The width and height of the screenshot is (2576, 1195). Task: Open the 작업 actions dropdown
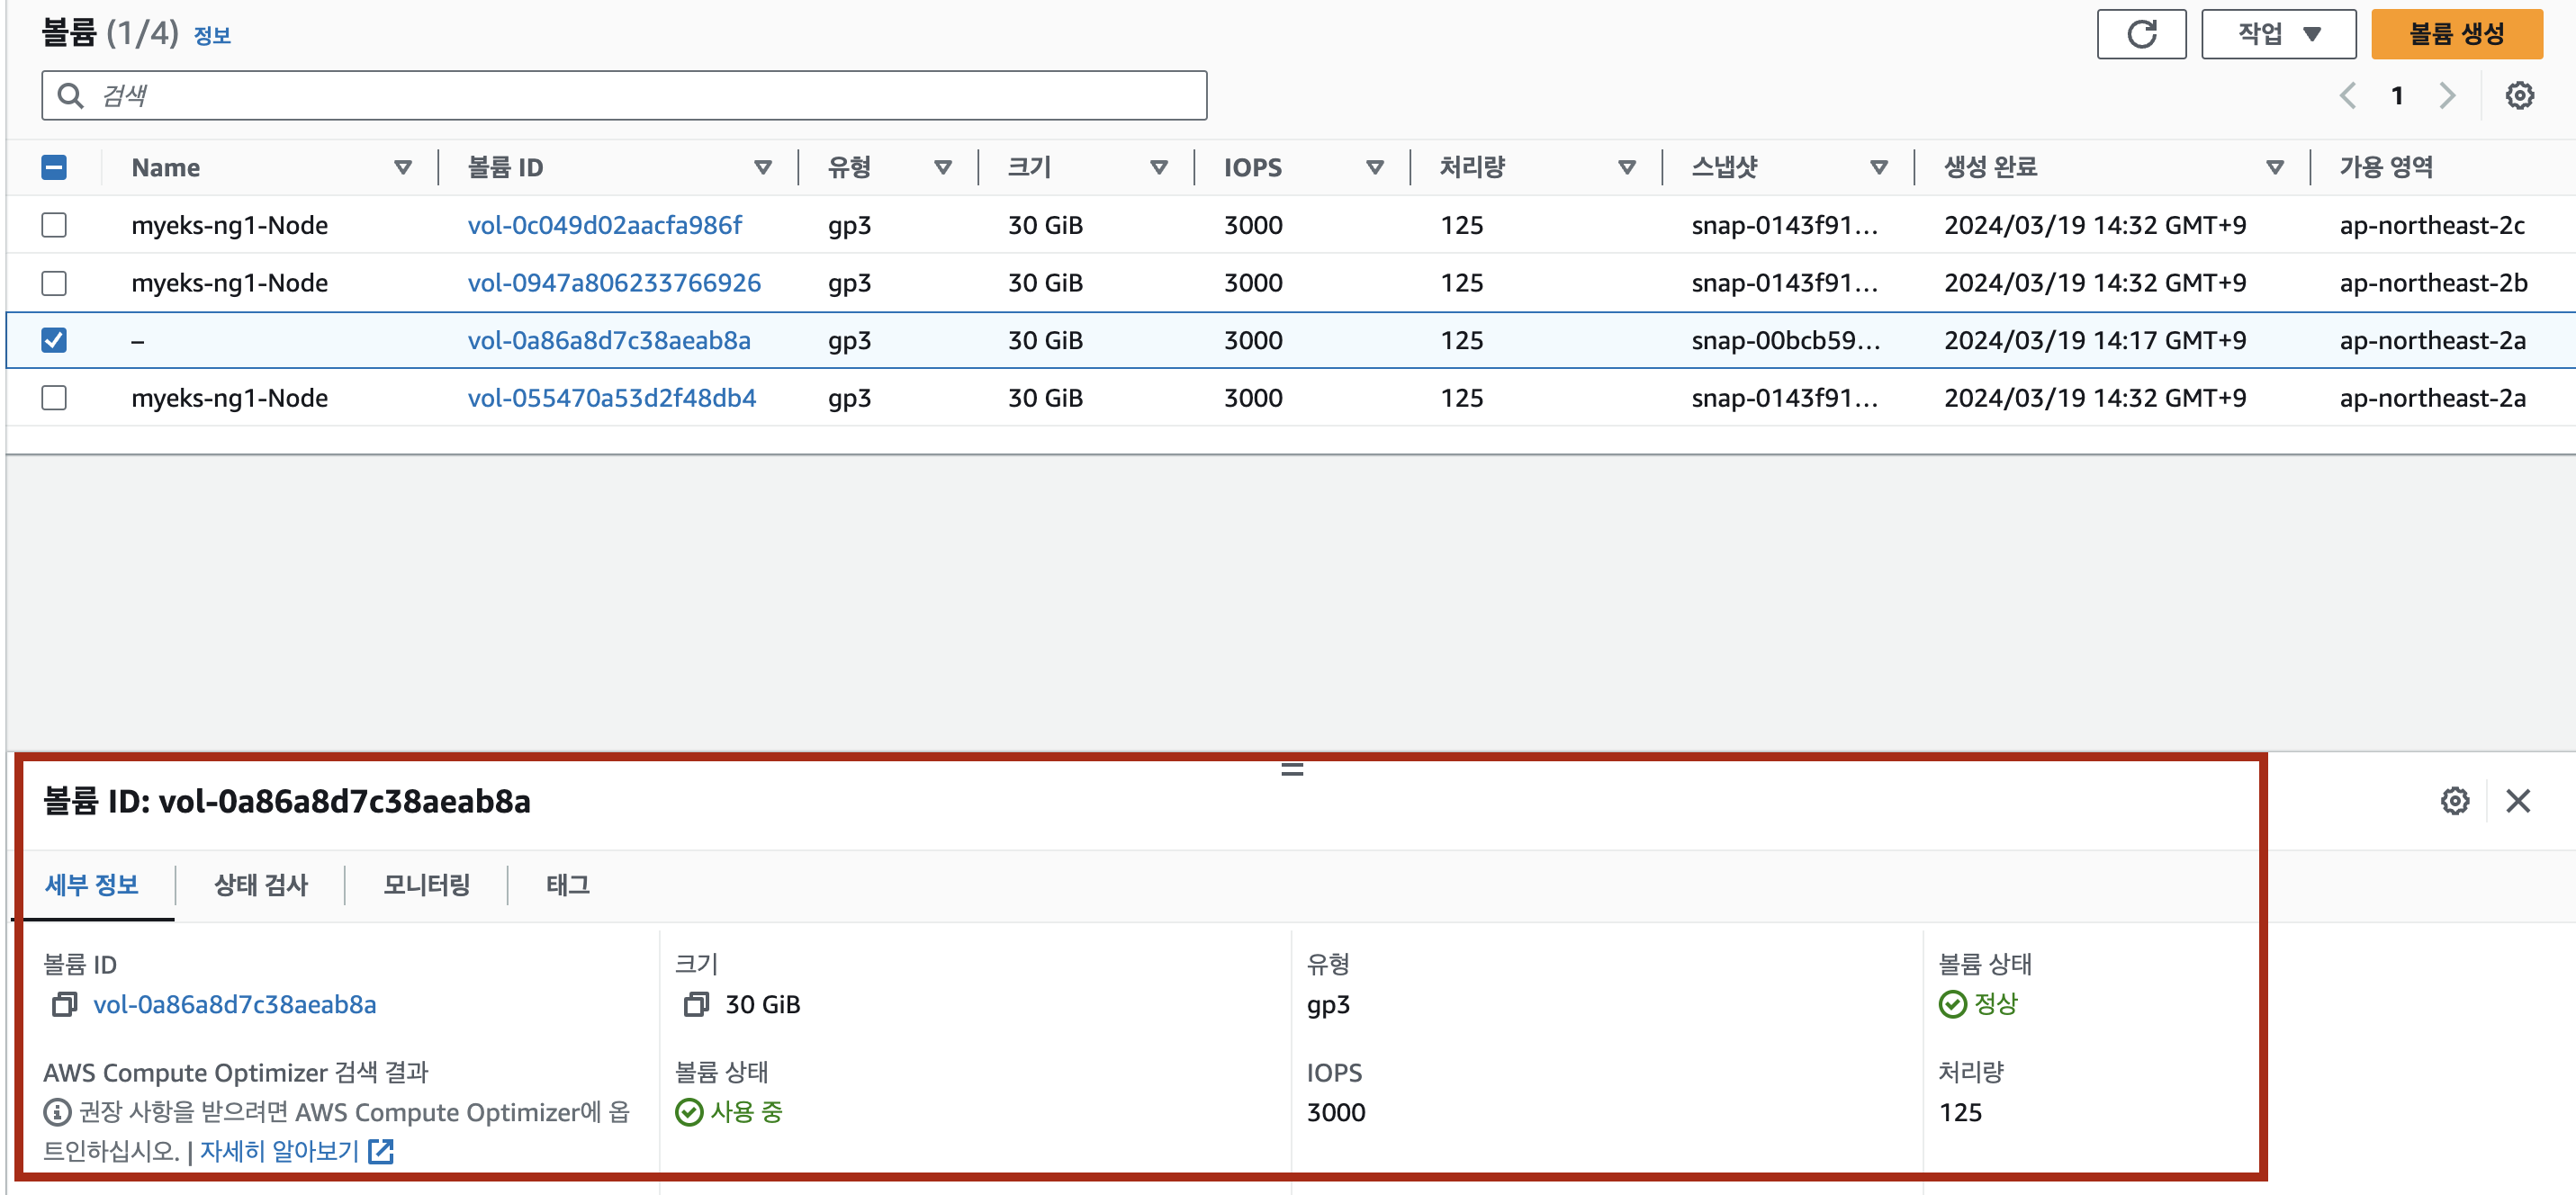pyautogui.click(x=2277, y=35)
